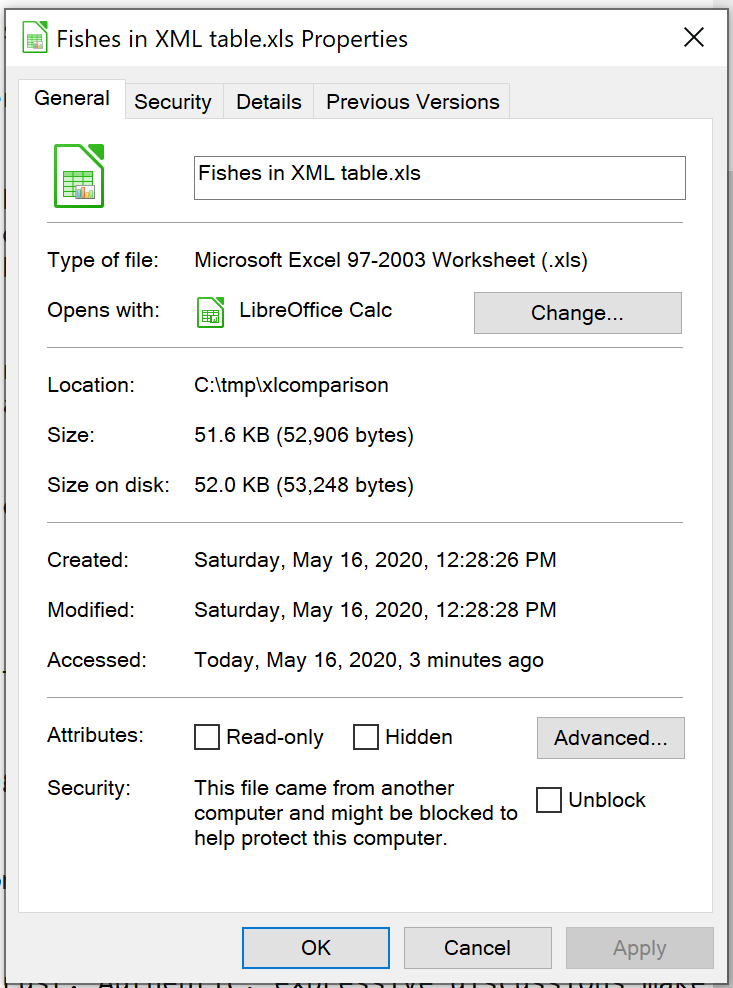Click the 'LibreOffice Calc' program name text
Screen dimensions: 733x988
tap(316, 310)
